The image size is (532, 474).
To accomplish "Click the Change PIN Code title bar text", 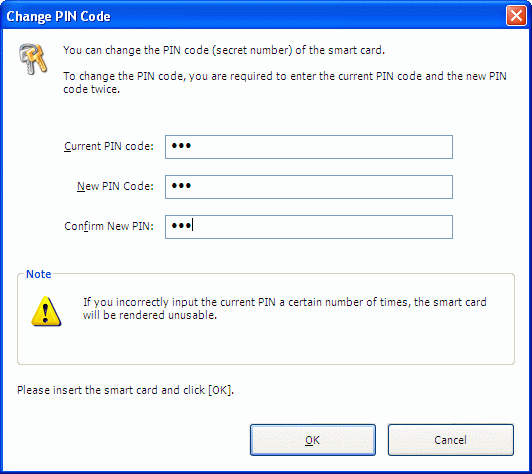I will pyautogui.click(x=58, y=16).
